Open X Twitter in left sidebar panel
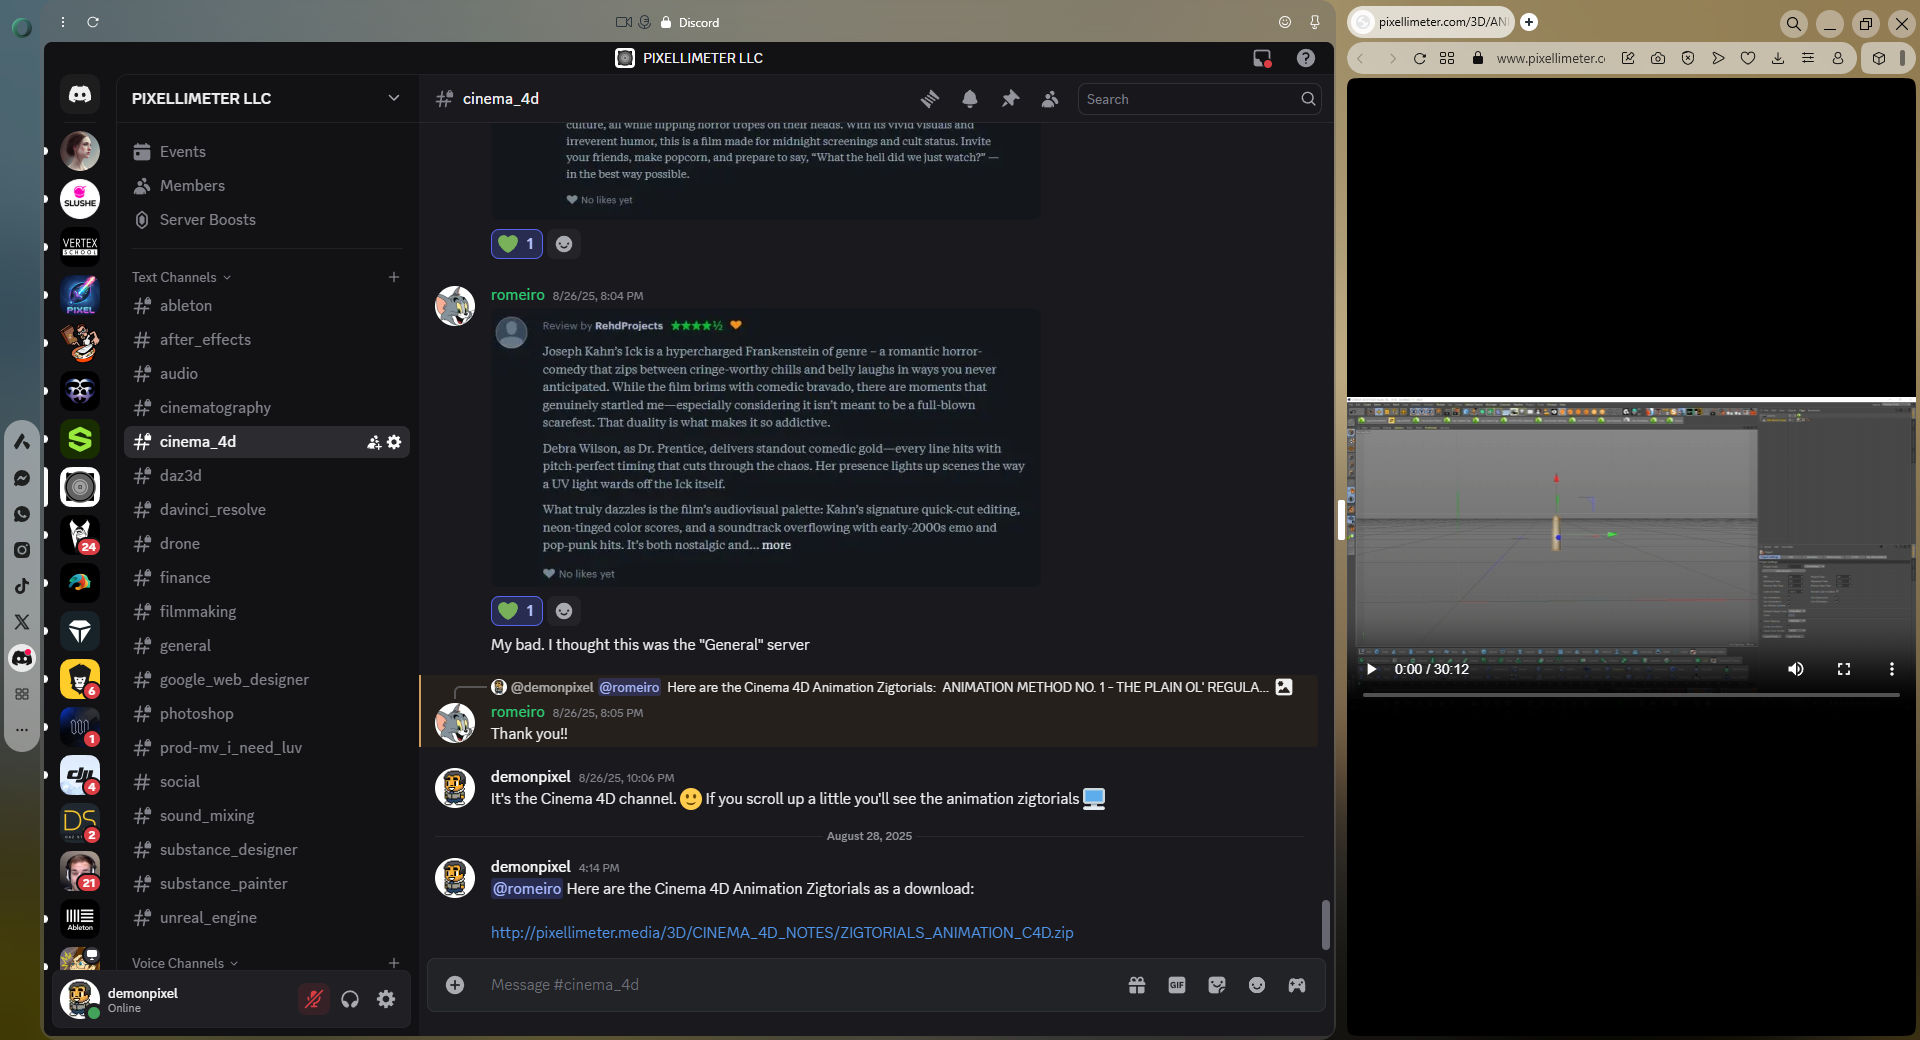The width and height of the screenshot is (1920, 1040). (22, 622)
